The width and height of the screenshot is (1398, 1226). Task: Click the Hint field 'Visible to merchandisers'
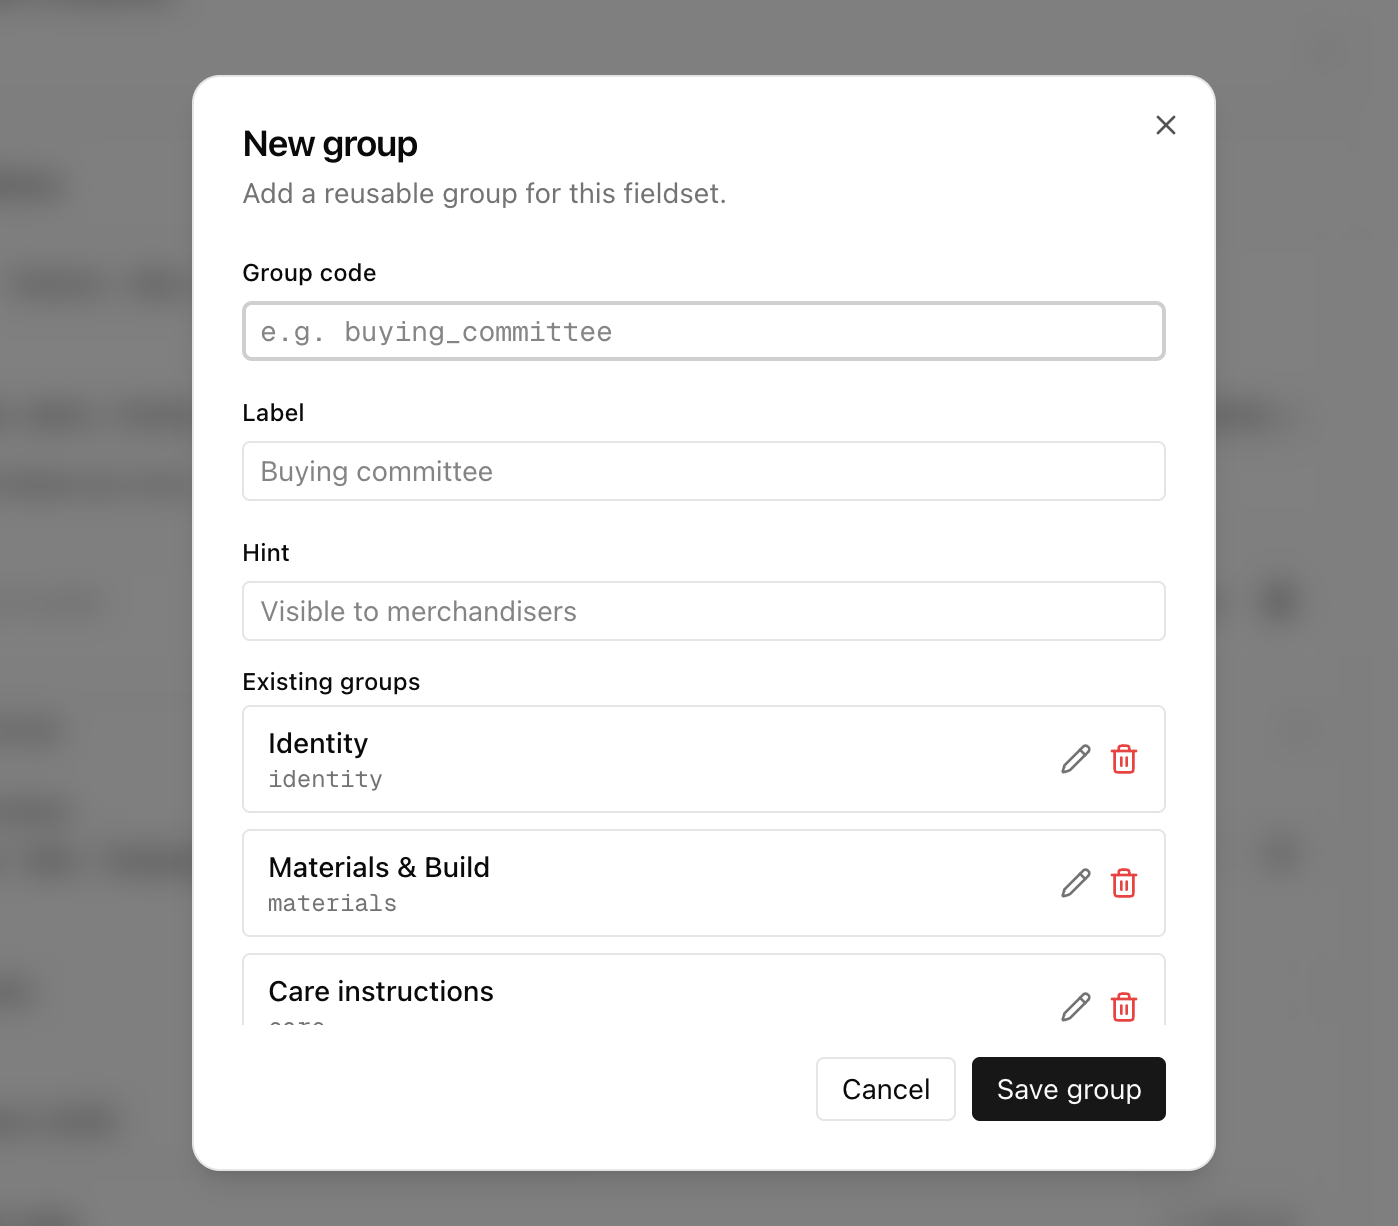click(x=703, y=611)
